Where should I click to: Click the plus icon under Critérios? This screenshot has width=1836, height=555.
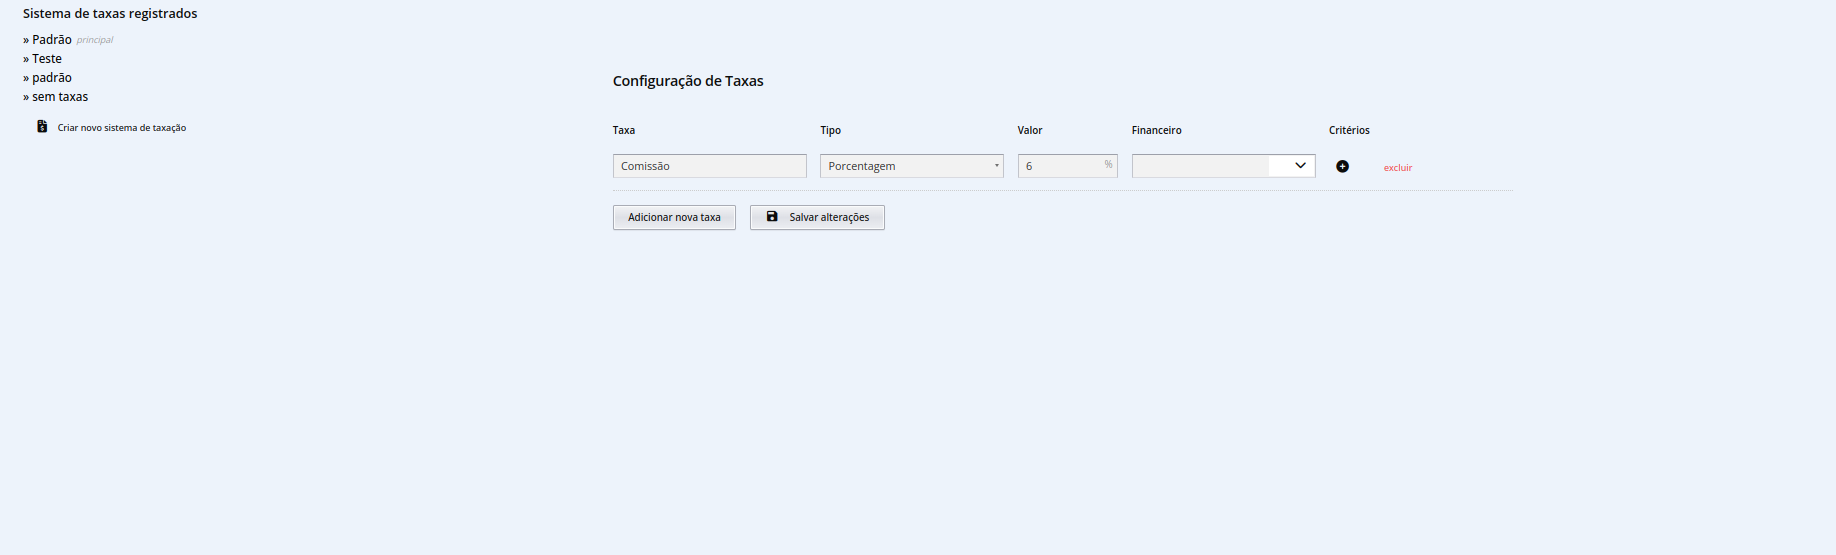(x=1342, y=166)
